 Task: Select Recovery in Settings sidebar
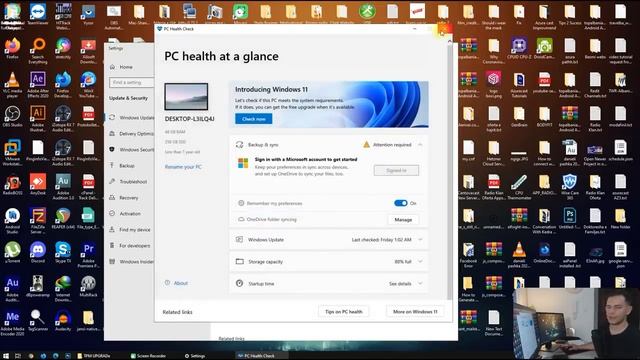129,198
